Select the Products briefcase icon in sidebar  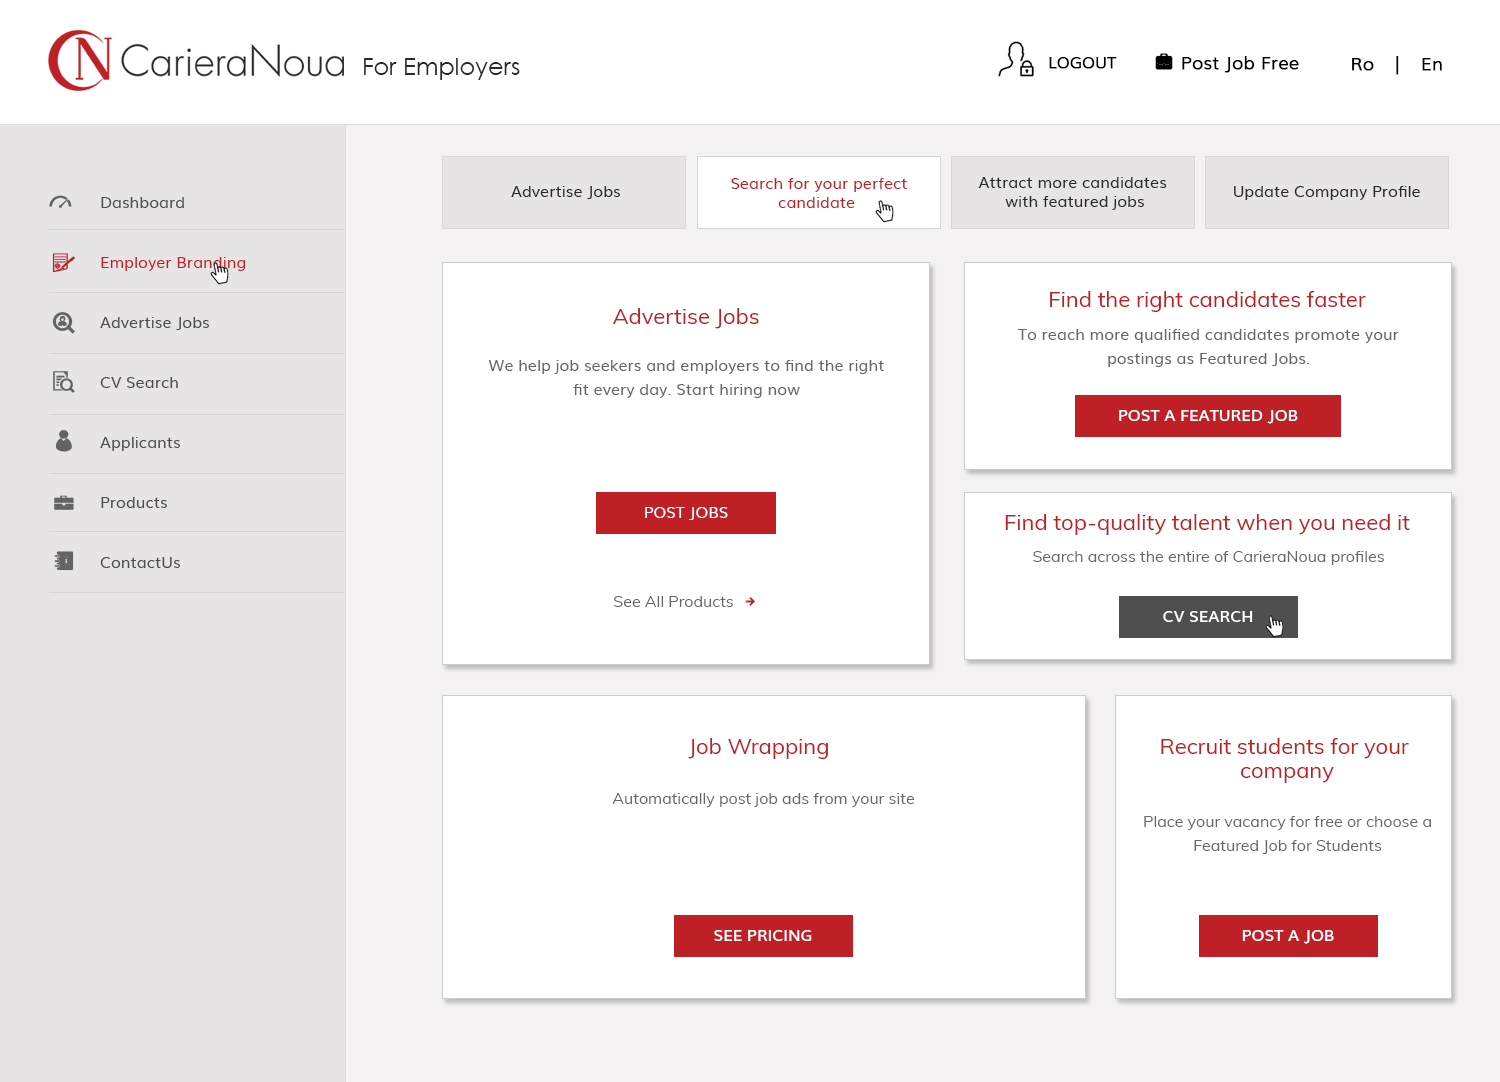63,502
